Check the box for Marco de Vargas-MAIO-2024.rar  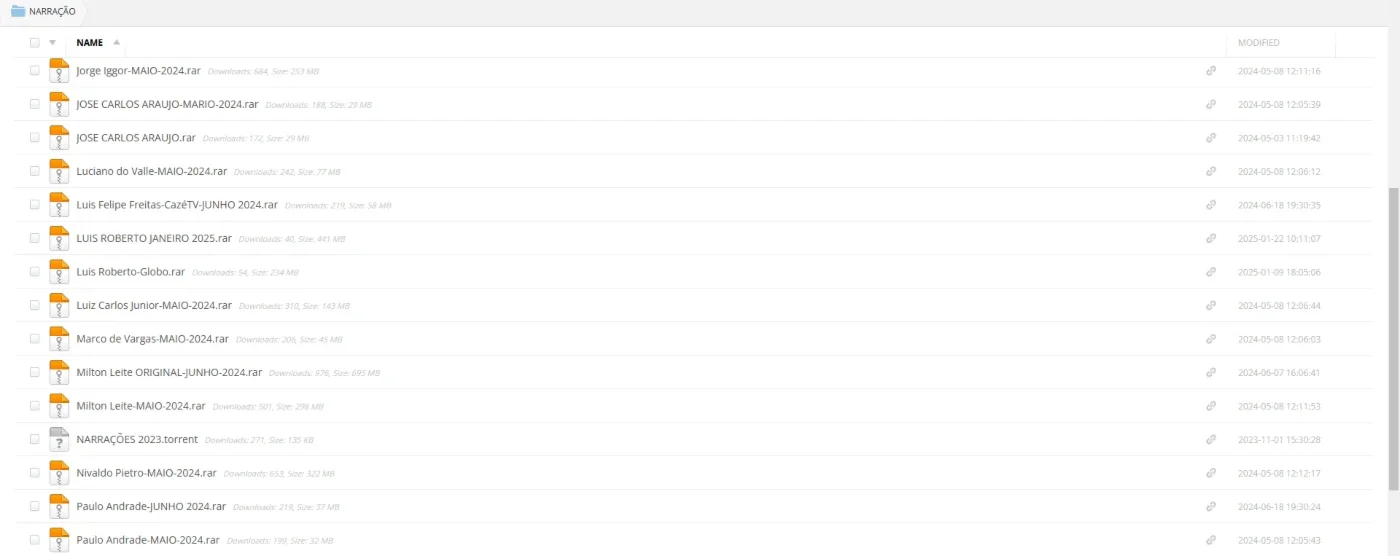click(35, 339)
